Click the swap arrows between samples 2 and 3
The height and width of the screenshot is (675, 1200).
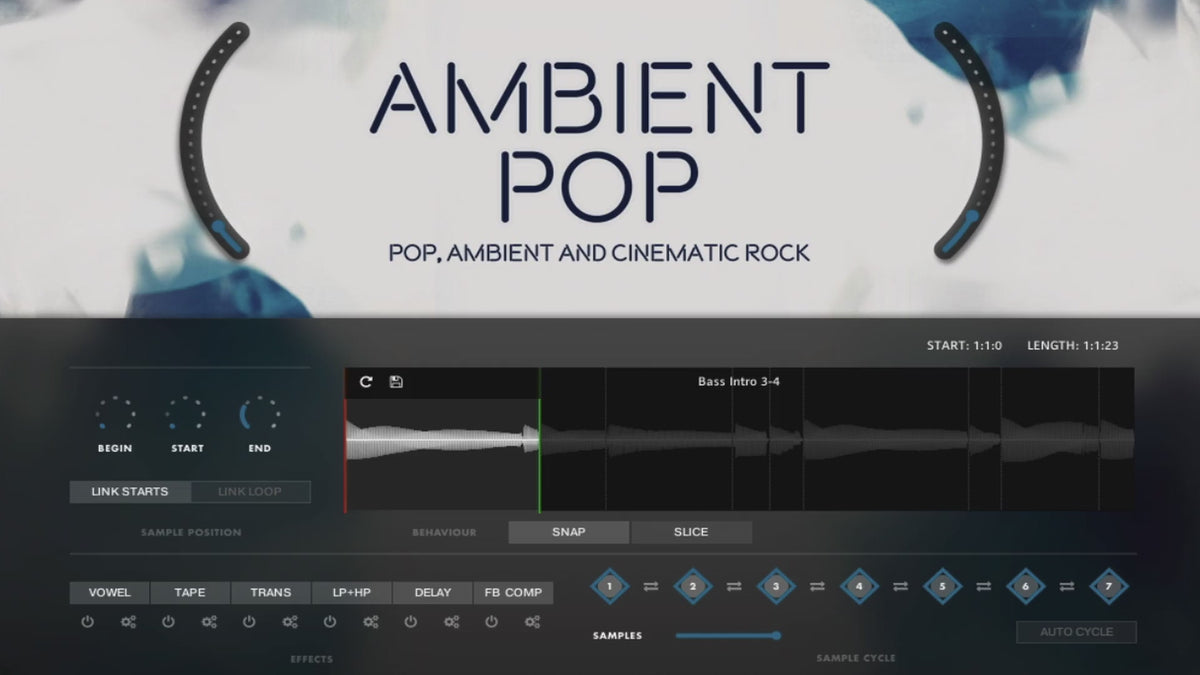[x=734, y=587]
